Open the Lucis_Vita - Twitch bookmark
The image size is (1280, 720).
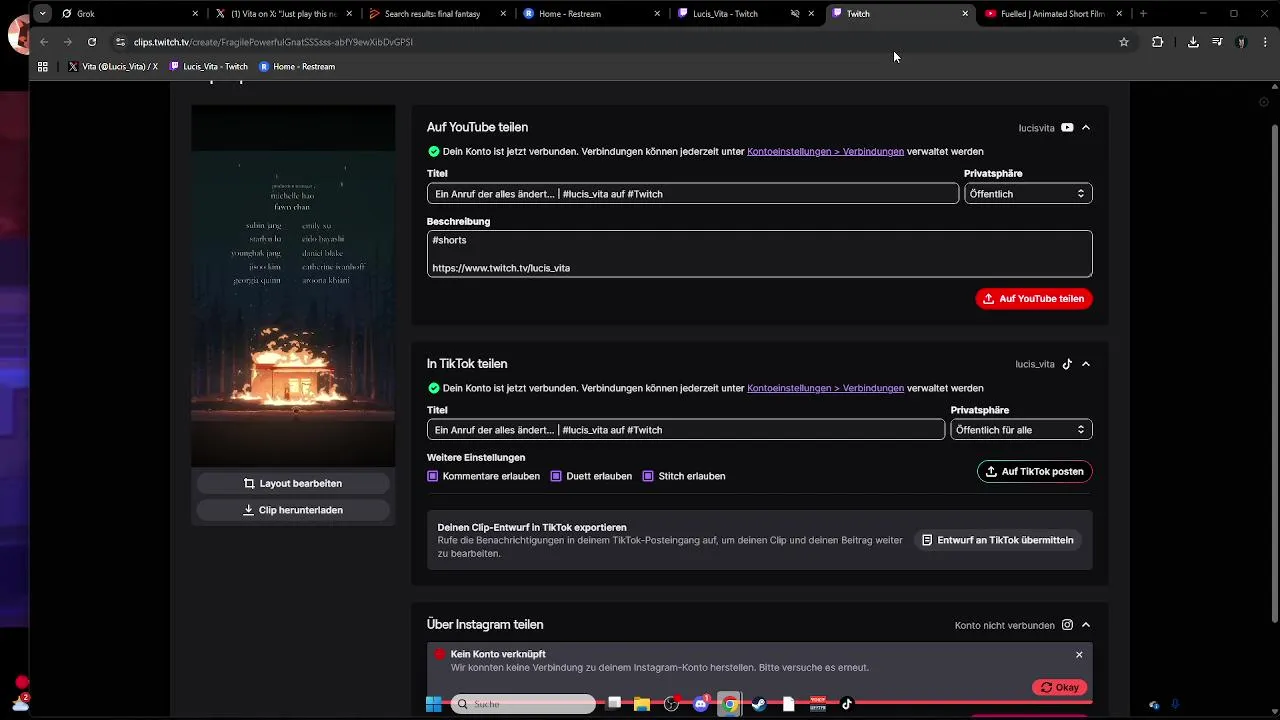click(x=209, y=67)
